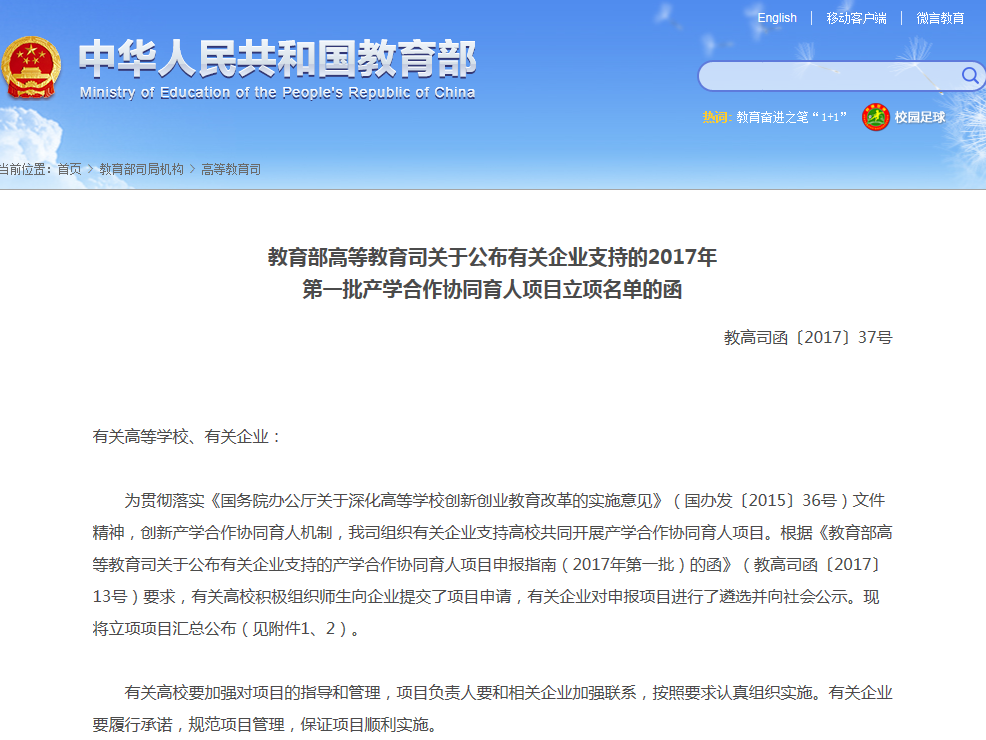Go to 高等教育司 in breadcrumb
This screenshot has height=740, width=986.
(x=231, y=169)
